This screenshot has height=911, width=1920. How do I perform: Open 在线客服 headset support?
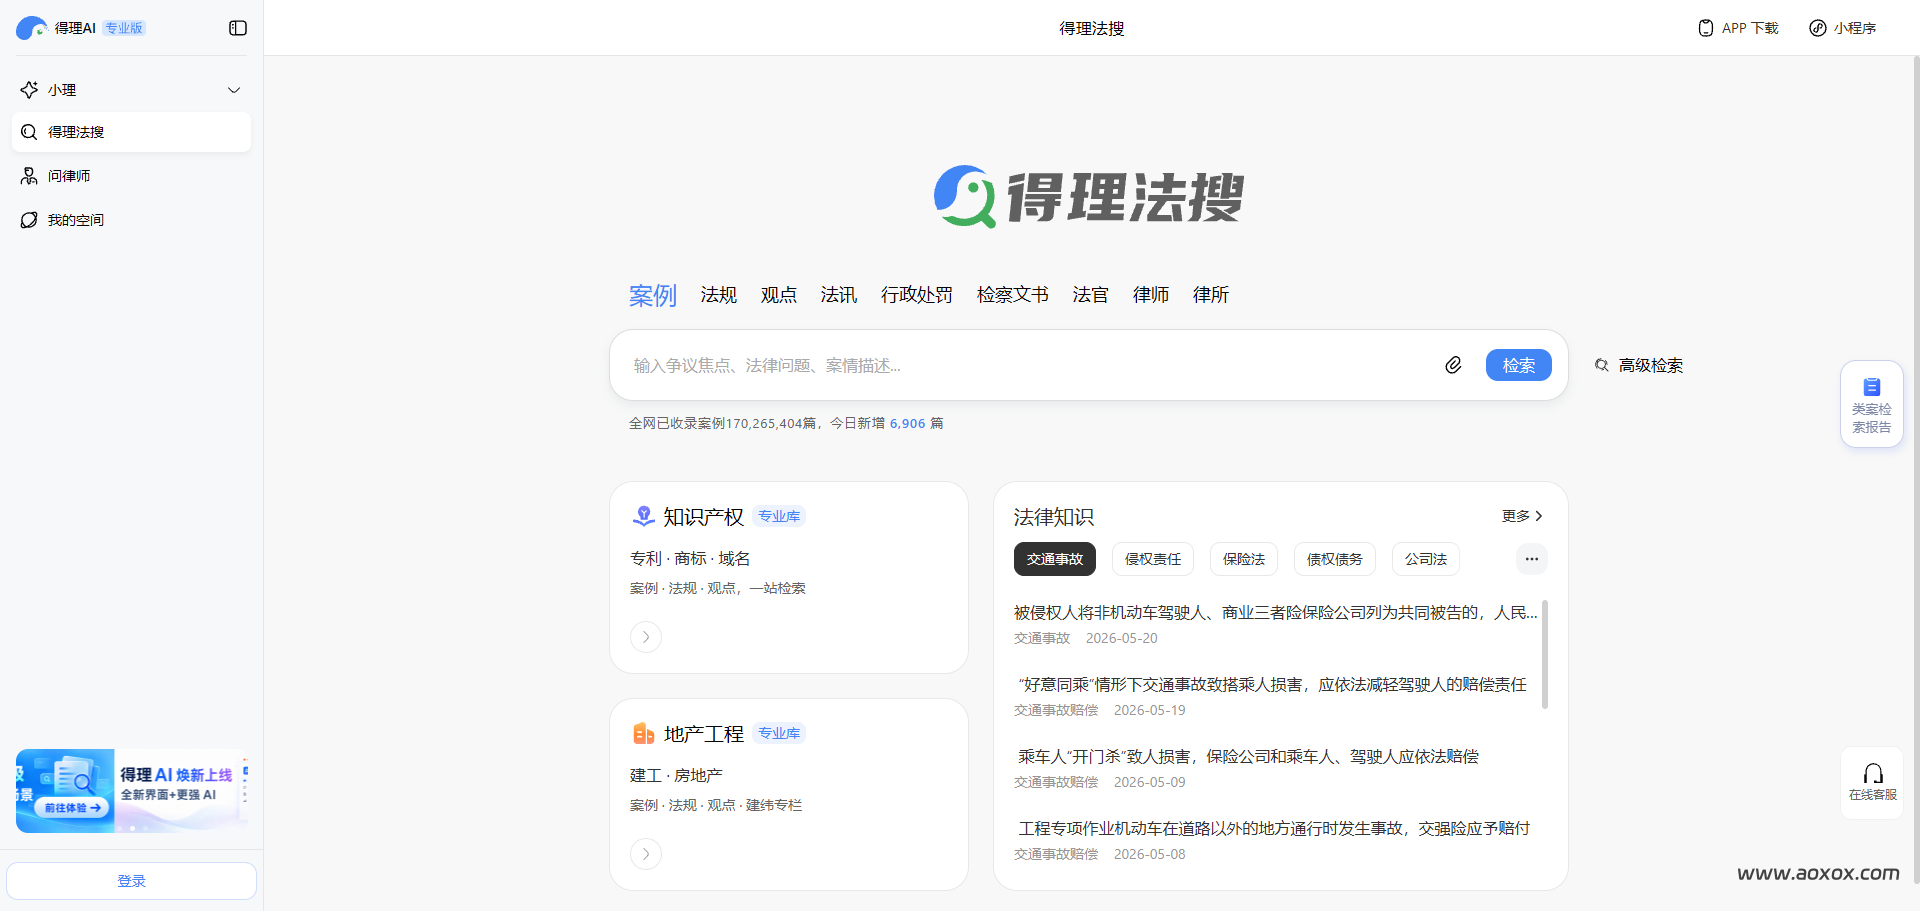point(1873,782)
